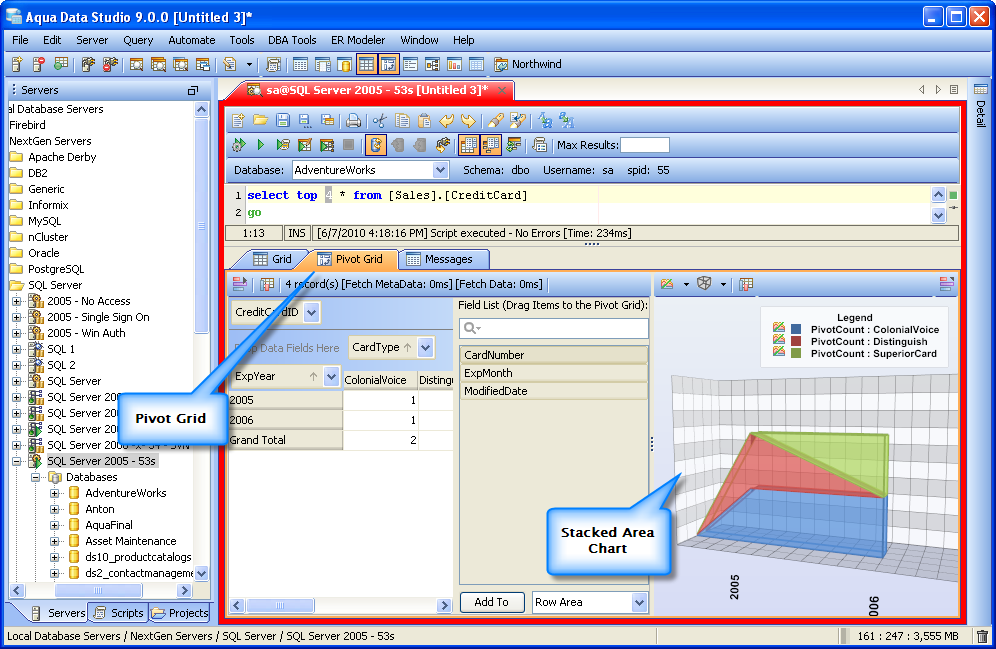Open the Row Area combo box
Screen dimensions: 996x649
[589, 602]
